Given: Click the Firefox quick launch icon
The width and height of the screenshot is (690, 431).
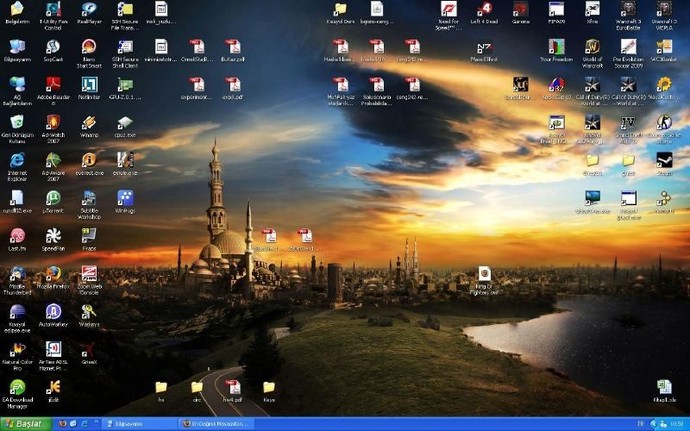Looking at the screenshot, I should (62, 424).
